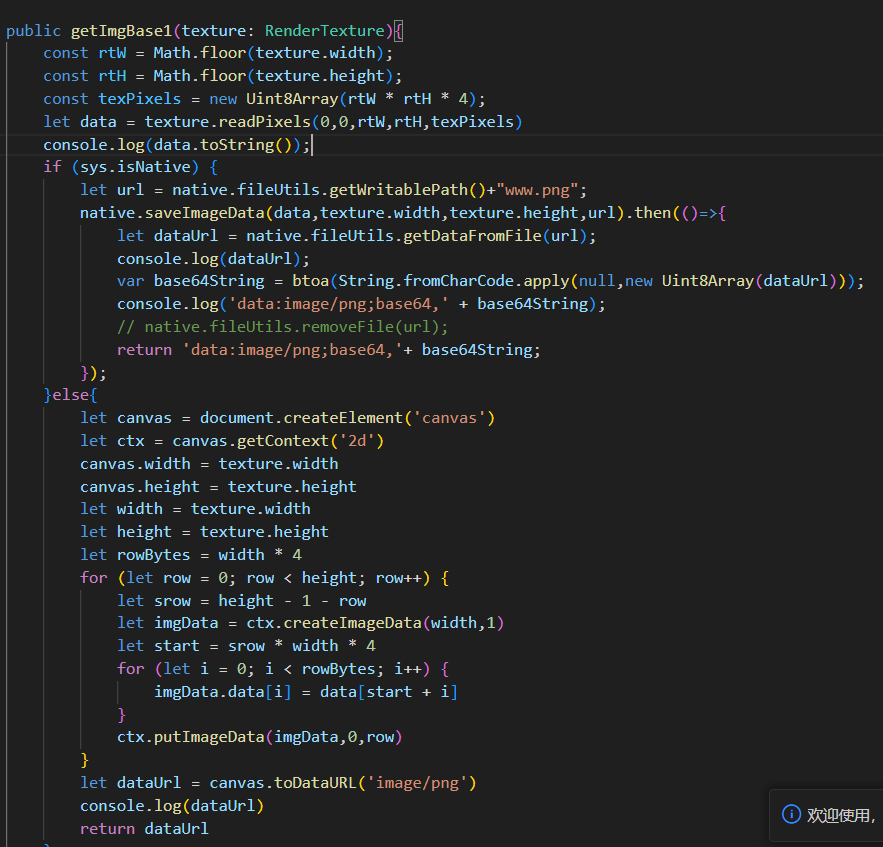Click the 'var' keyword before base64String

(x=131, y=281)
